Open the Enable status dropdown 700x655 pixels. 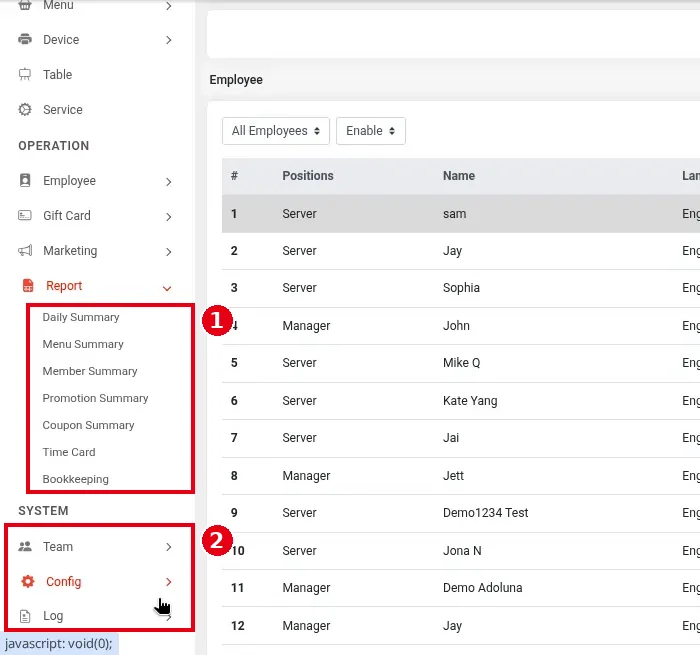pyautogui.click(x=371, y=131)
